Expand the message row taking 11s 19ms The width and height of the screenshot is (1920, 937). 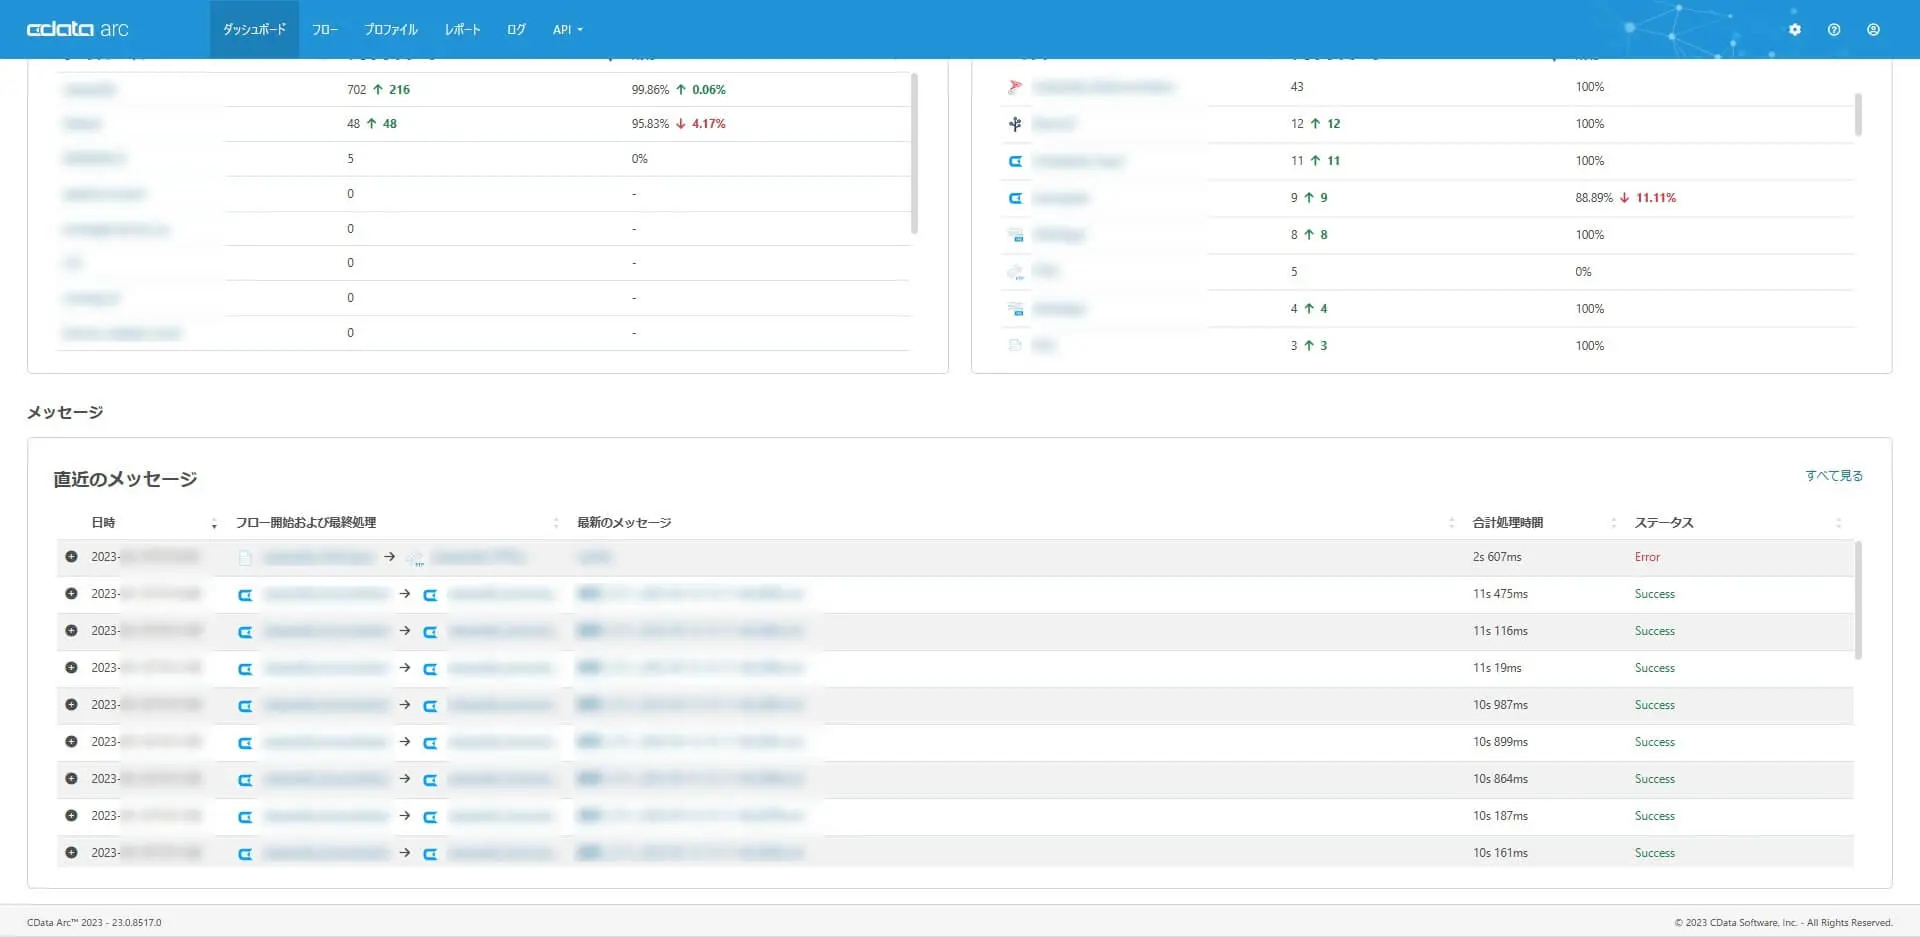coord(71,668)
